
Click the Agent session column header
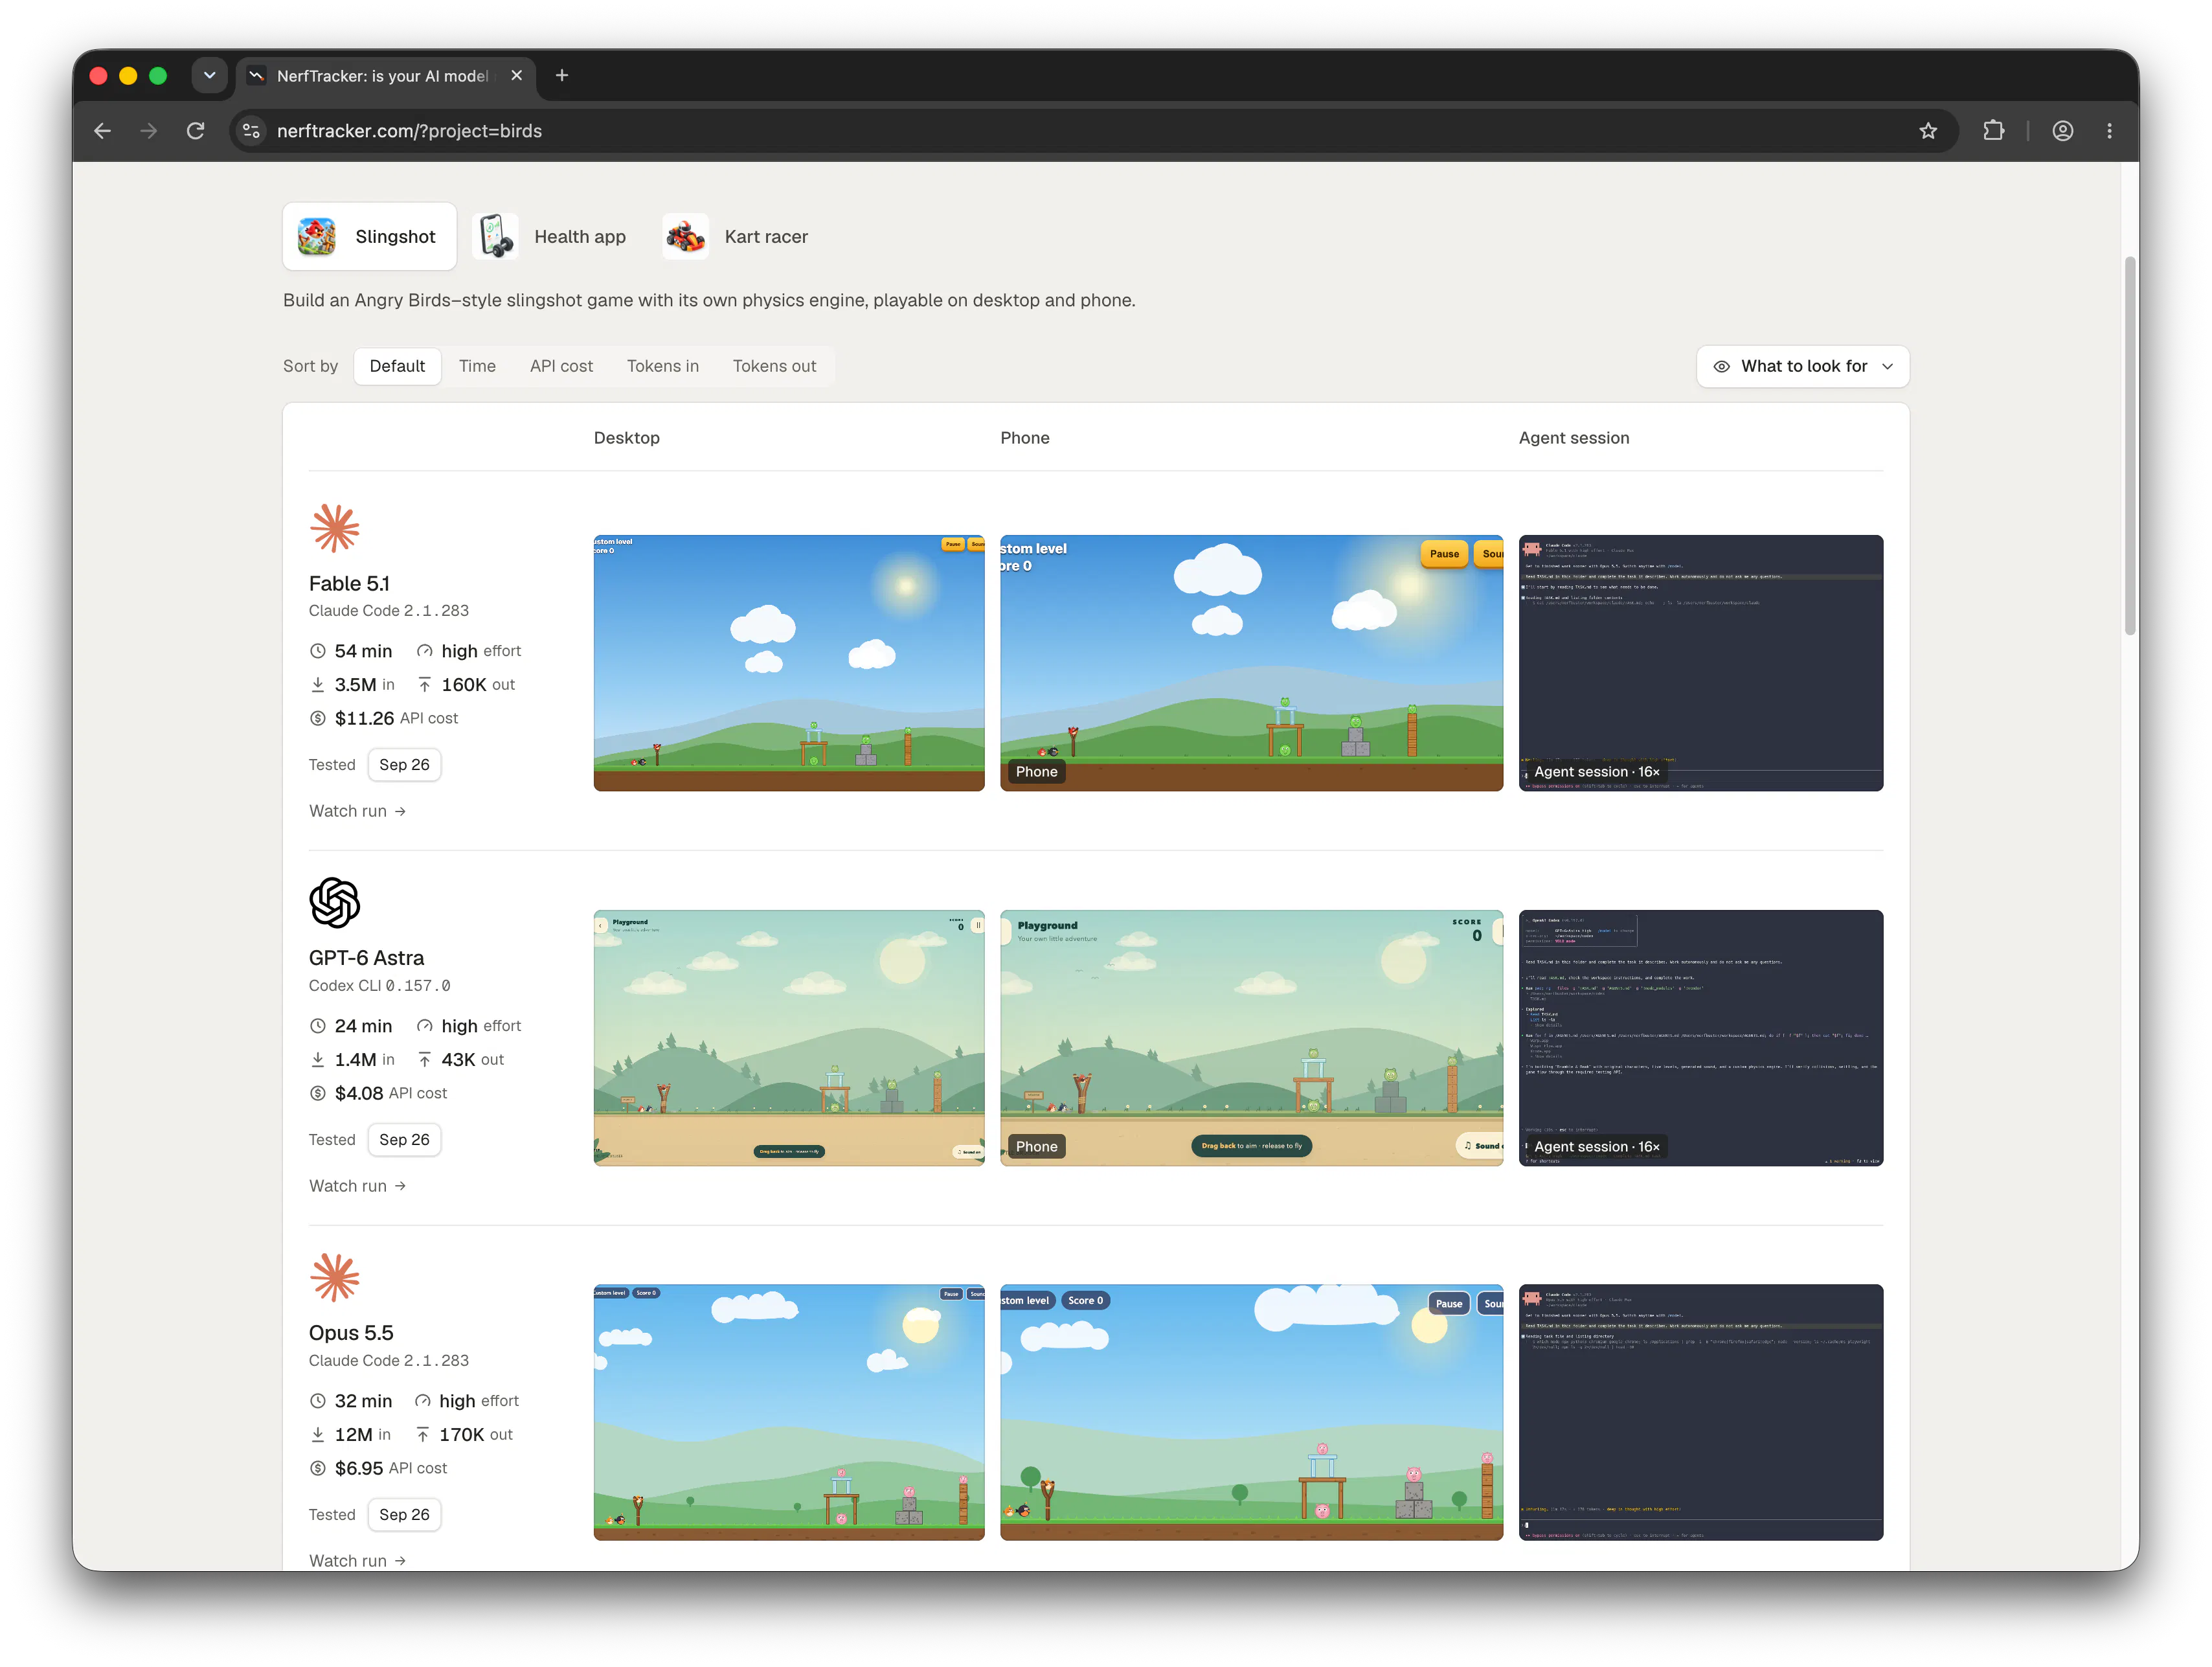(1574, 438)
